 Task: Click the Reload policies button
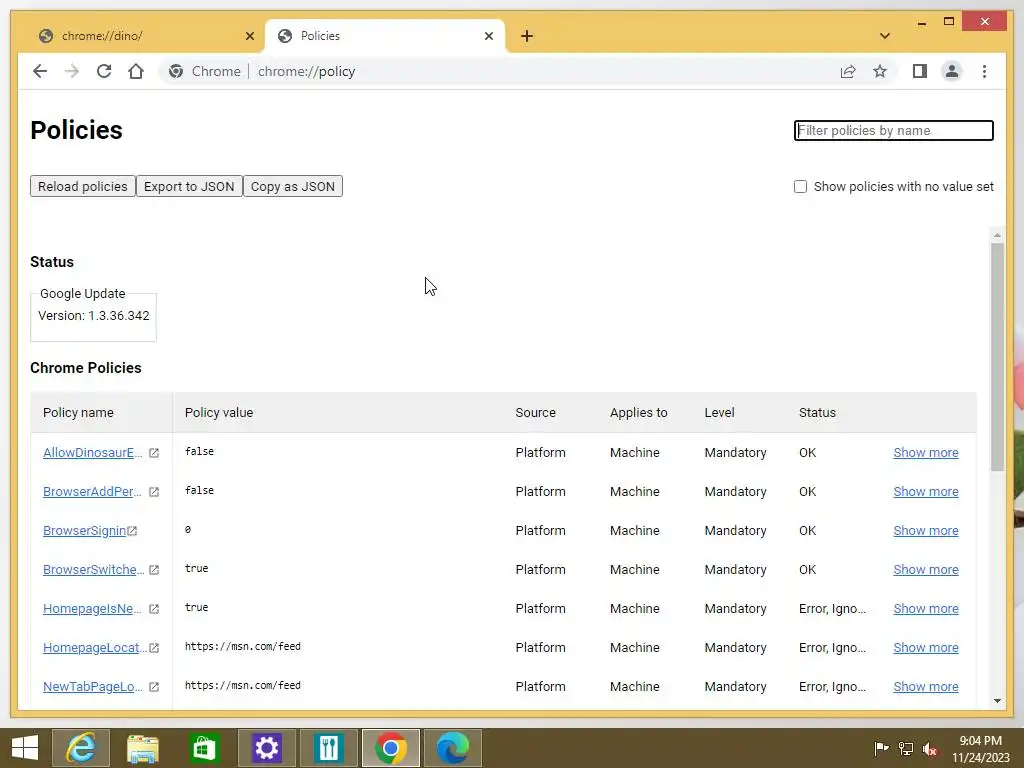pyautogui.click(x=83, y=186)
